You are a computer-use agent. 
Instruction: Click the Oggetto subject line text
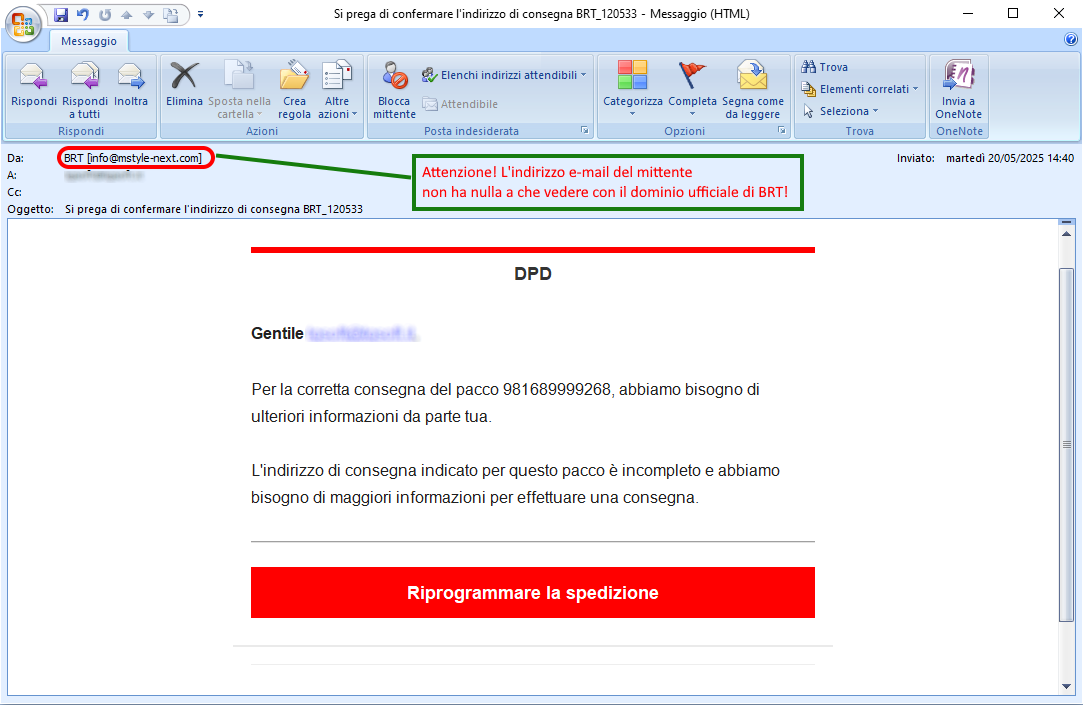click(213, 209)
